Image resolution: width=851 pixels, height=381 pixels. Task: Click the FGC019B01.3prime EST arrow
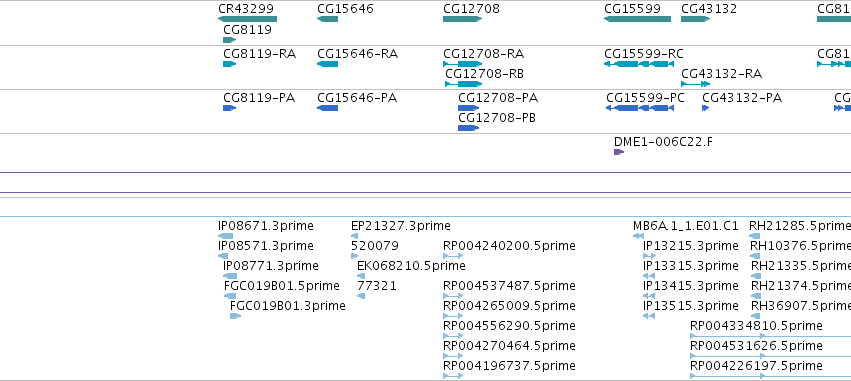tap(235, 316)
